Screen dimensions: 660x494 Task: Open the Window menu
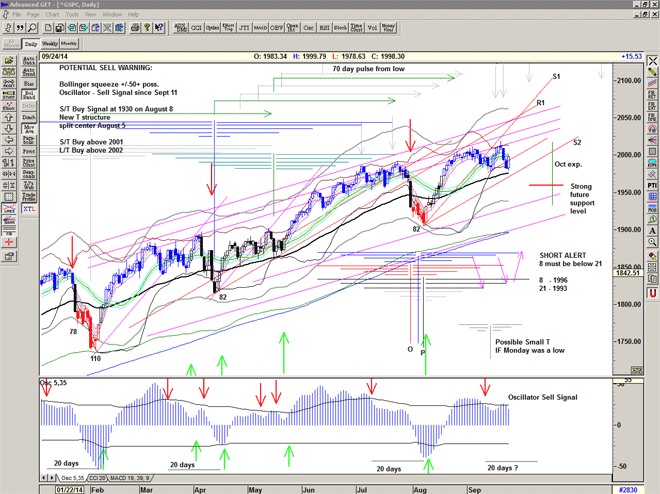point(112,15)
